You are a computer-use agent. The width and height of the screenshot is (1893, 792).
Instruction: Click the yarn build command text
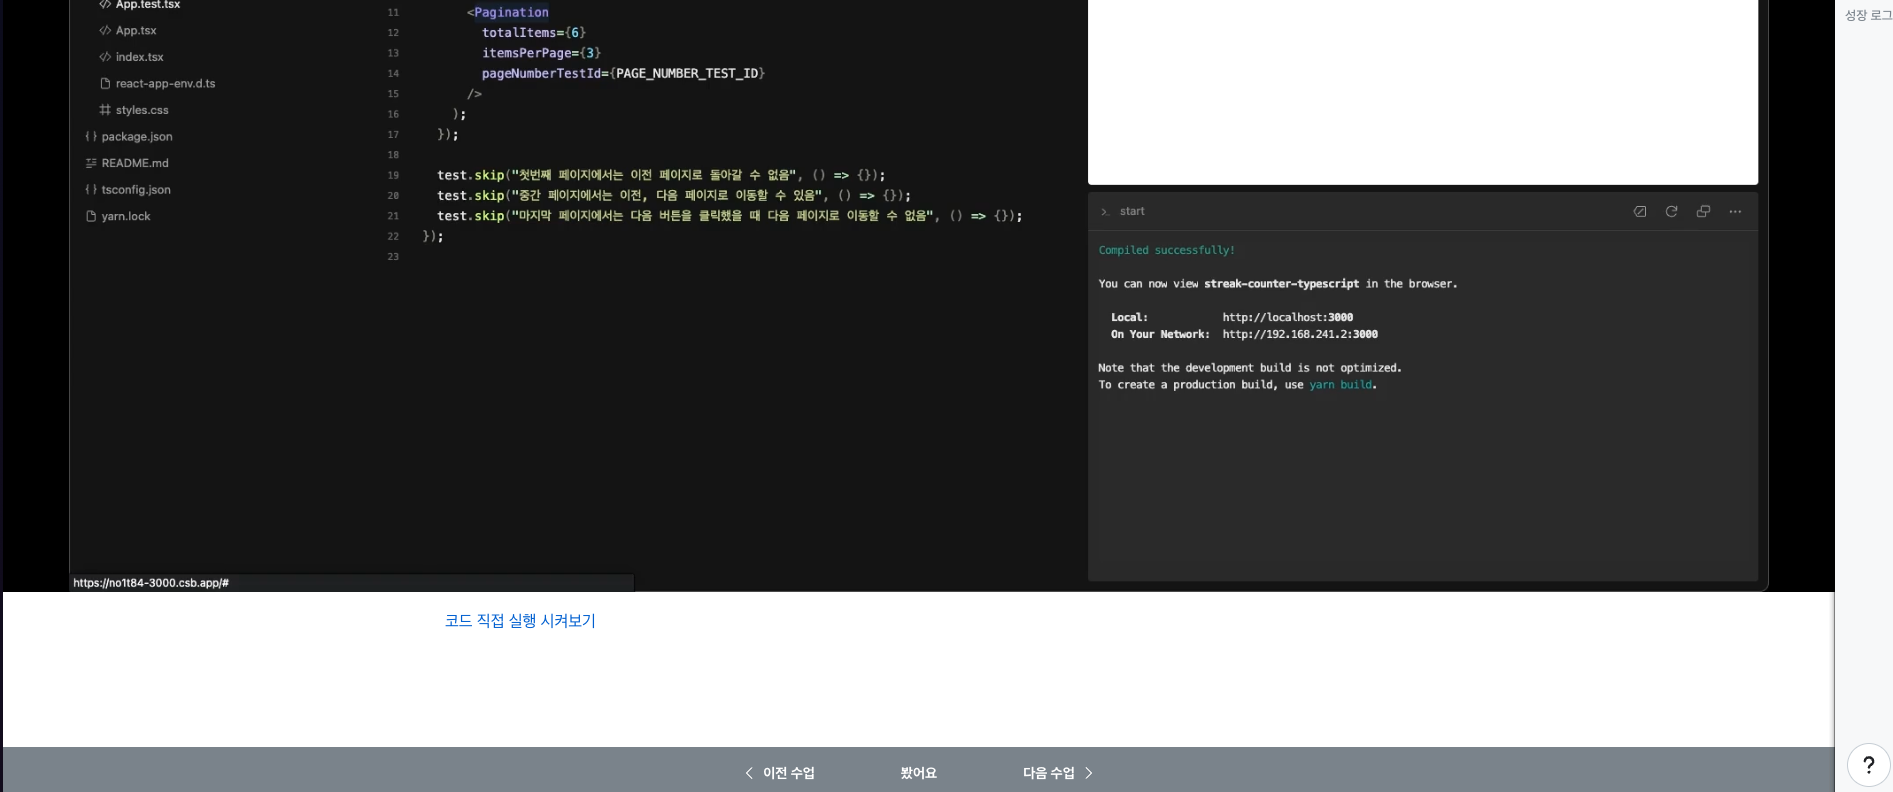click(1341, 385)
